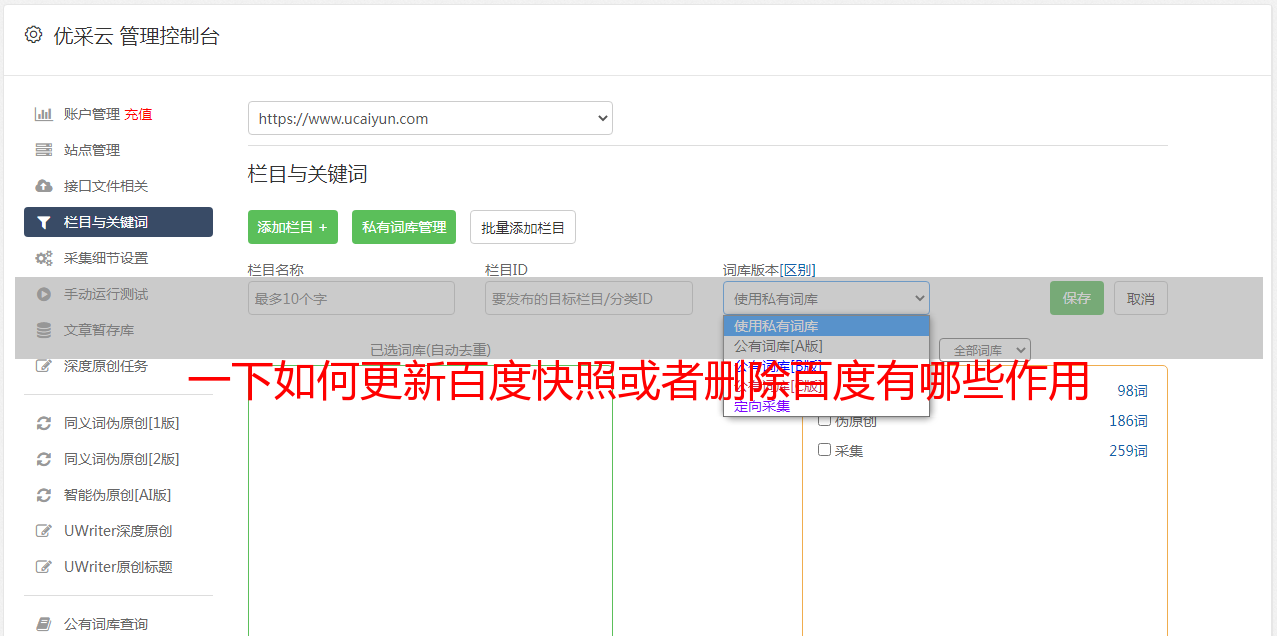Click the funnel icon for 栏目与关键词
Image resolution: width=1277 pixels, height=636 pixels.
(x=43, y=222)
